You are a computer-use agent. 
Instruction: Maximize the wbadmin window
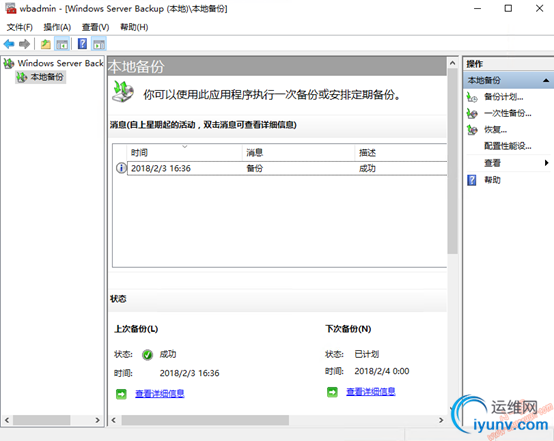click(508, 8)
